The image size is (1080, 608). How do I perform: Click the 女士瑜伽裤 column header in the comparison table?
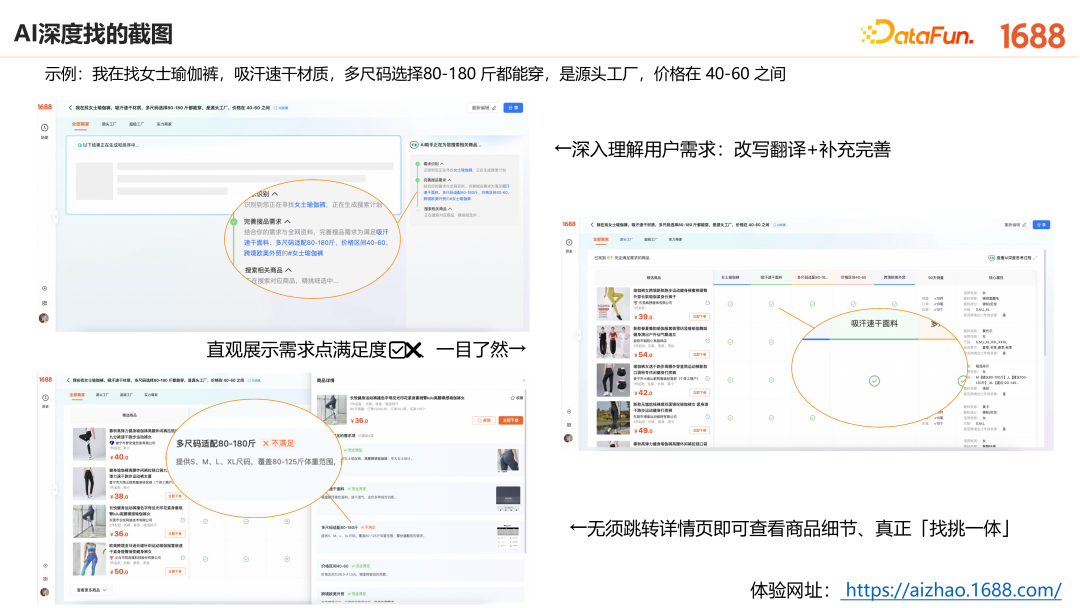[730, 277]
